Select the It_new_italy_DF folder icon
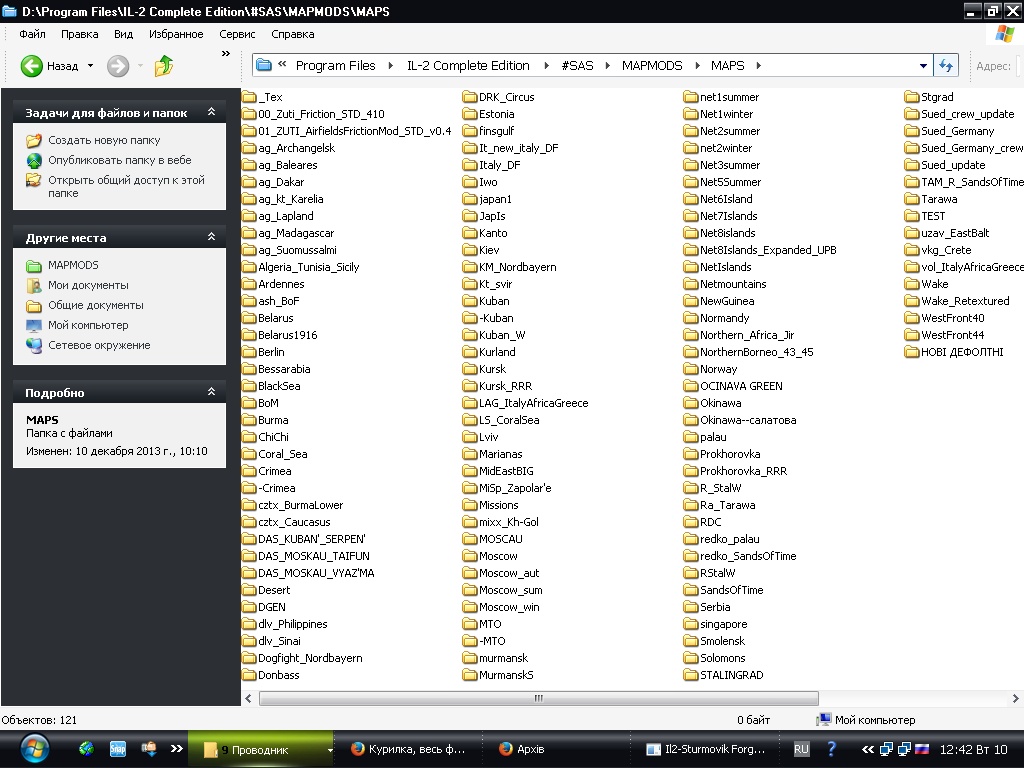The image size is (1024, 768). tap(470, 148)
